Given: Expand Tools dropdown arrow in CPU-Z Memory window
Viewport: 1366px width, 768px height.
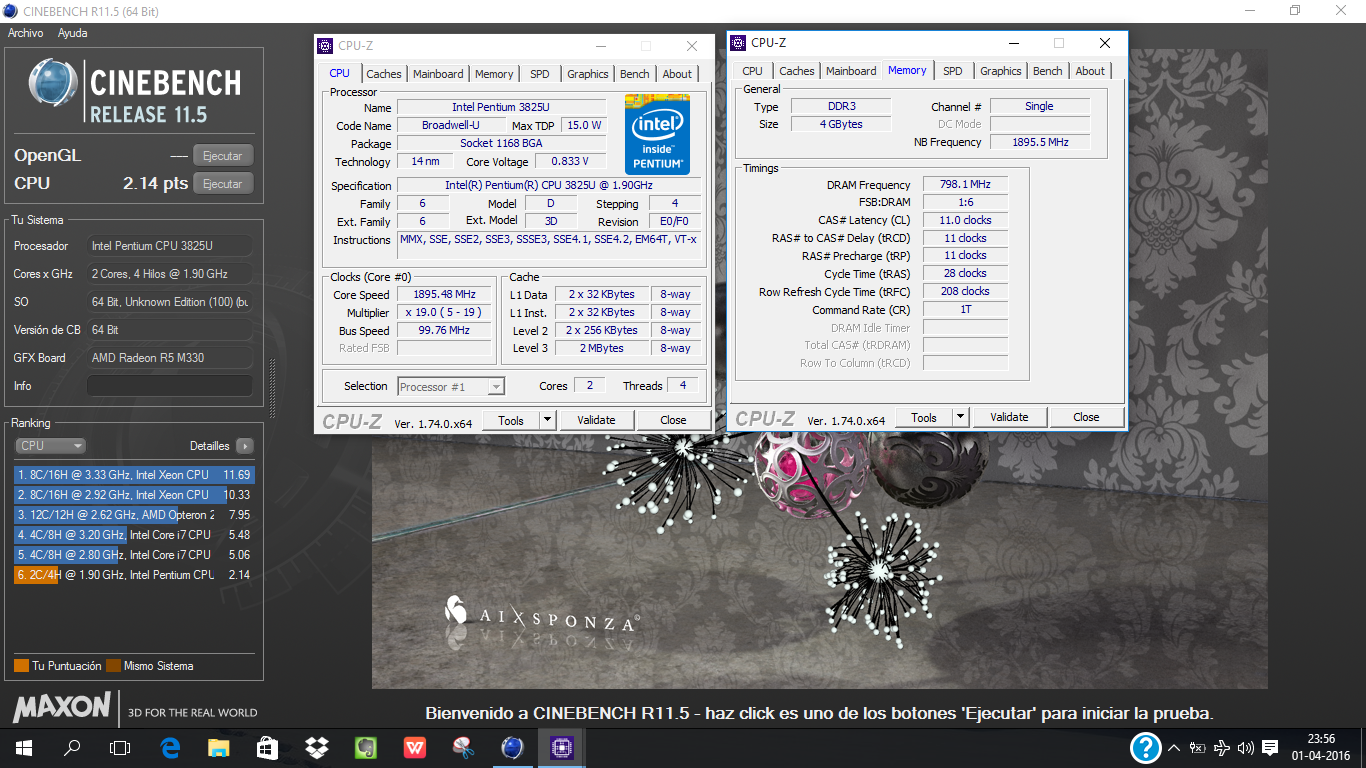Looking at the screenshot, I should coord(960,417).
